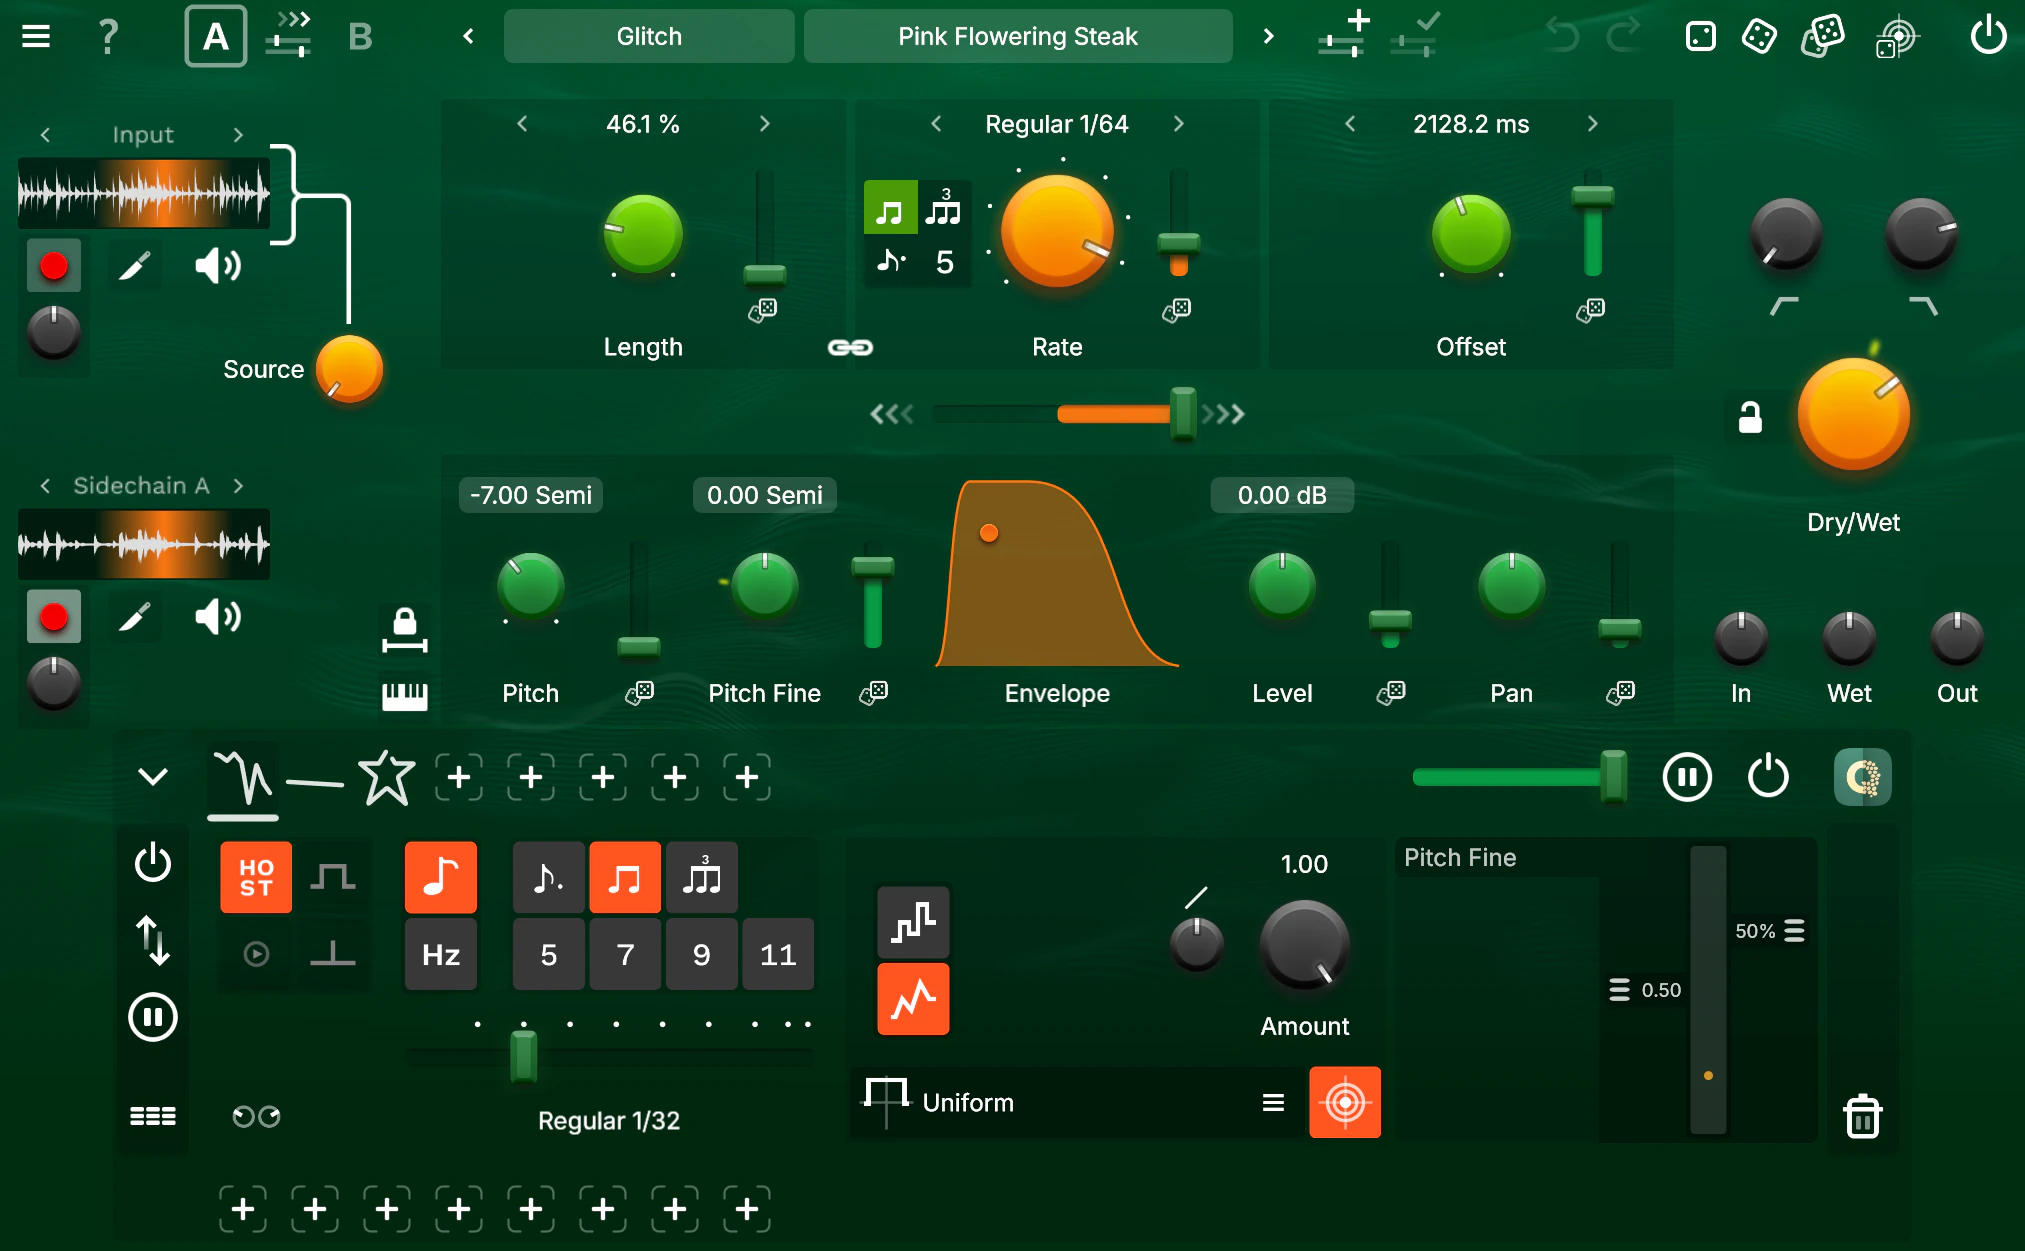The image size is (2025, 1251).
Task: Open the hamburger menu
Action: tap(35, 35)
